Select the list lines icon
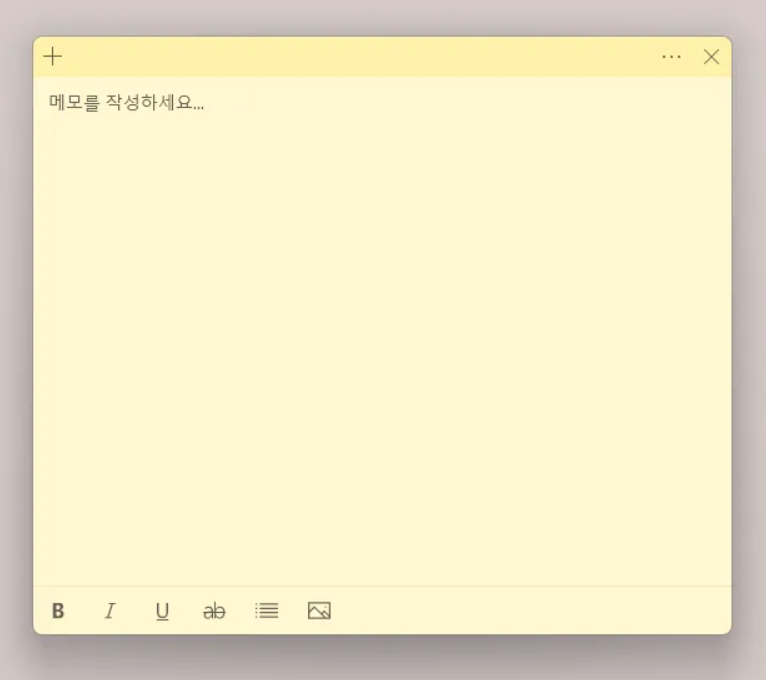This screenshot has height=680, width=766. coord(266,610)
